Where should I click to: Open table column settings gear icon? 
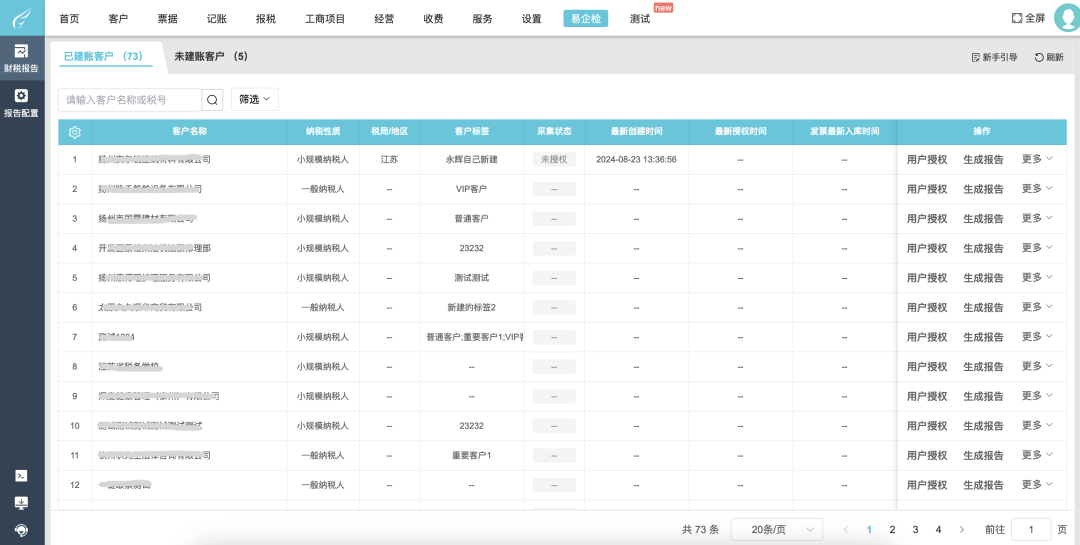(x=74, y=132)
